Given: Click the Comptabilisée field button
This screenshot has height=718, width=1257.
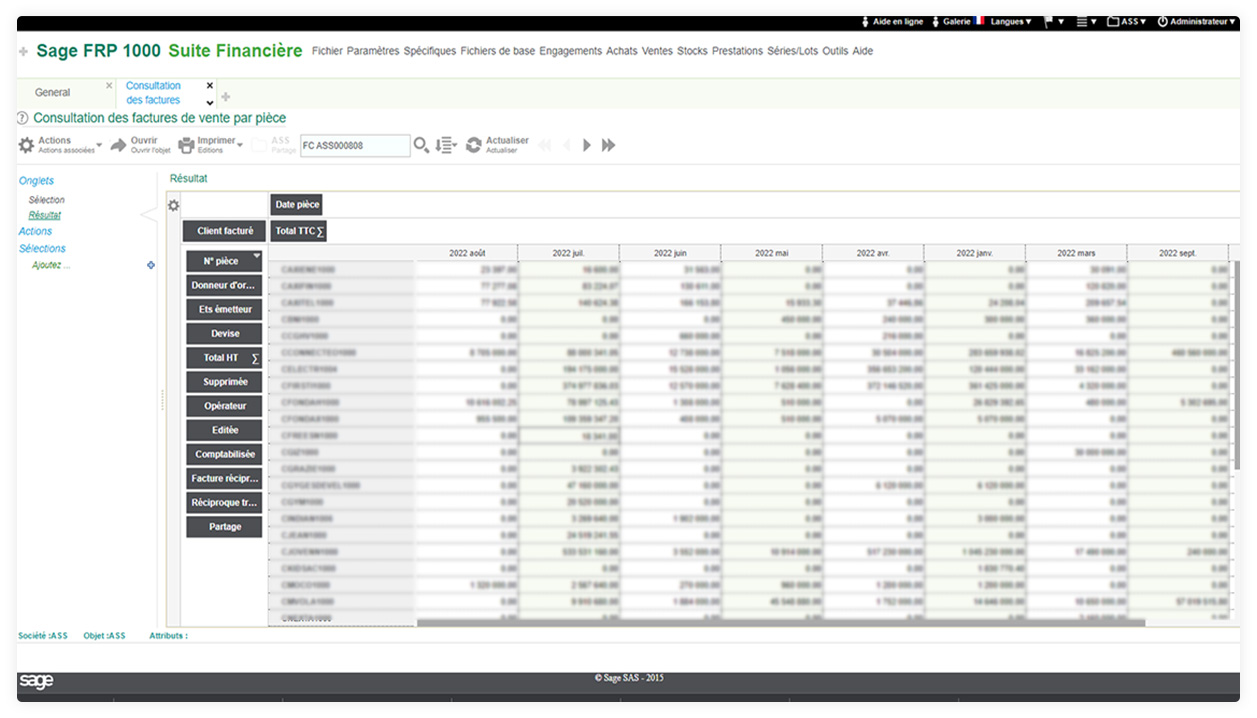Looking at the screenshot, I should coord(224,454).
